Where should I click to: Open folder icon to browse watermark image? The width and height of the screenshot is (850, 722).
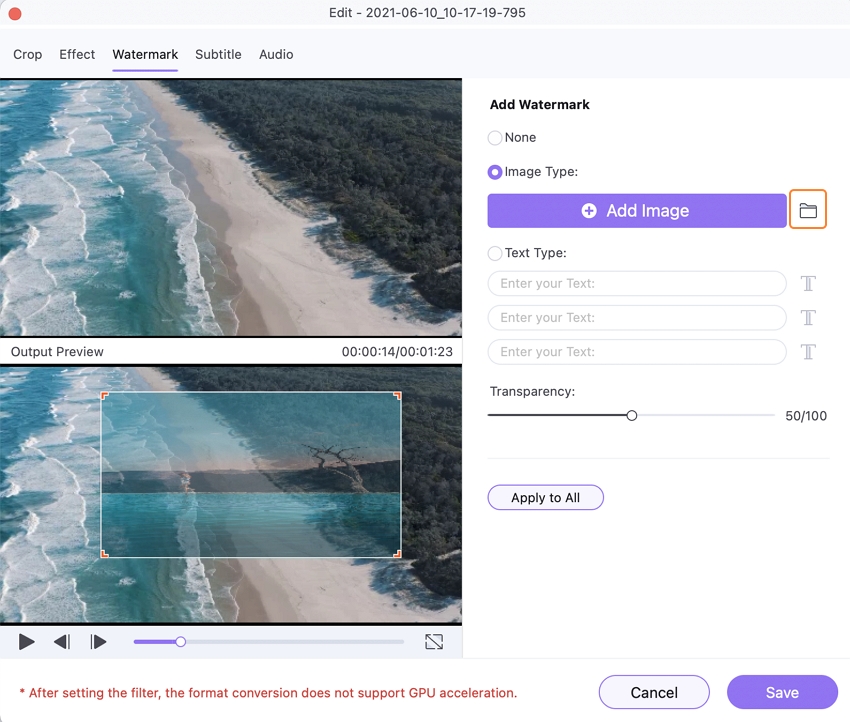coord(808,211)
